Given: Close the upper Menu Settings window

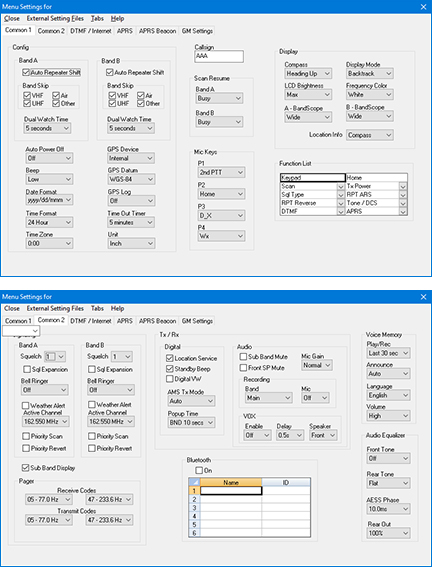Looking at the screenshot, I should [x=423, y=7].
